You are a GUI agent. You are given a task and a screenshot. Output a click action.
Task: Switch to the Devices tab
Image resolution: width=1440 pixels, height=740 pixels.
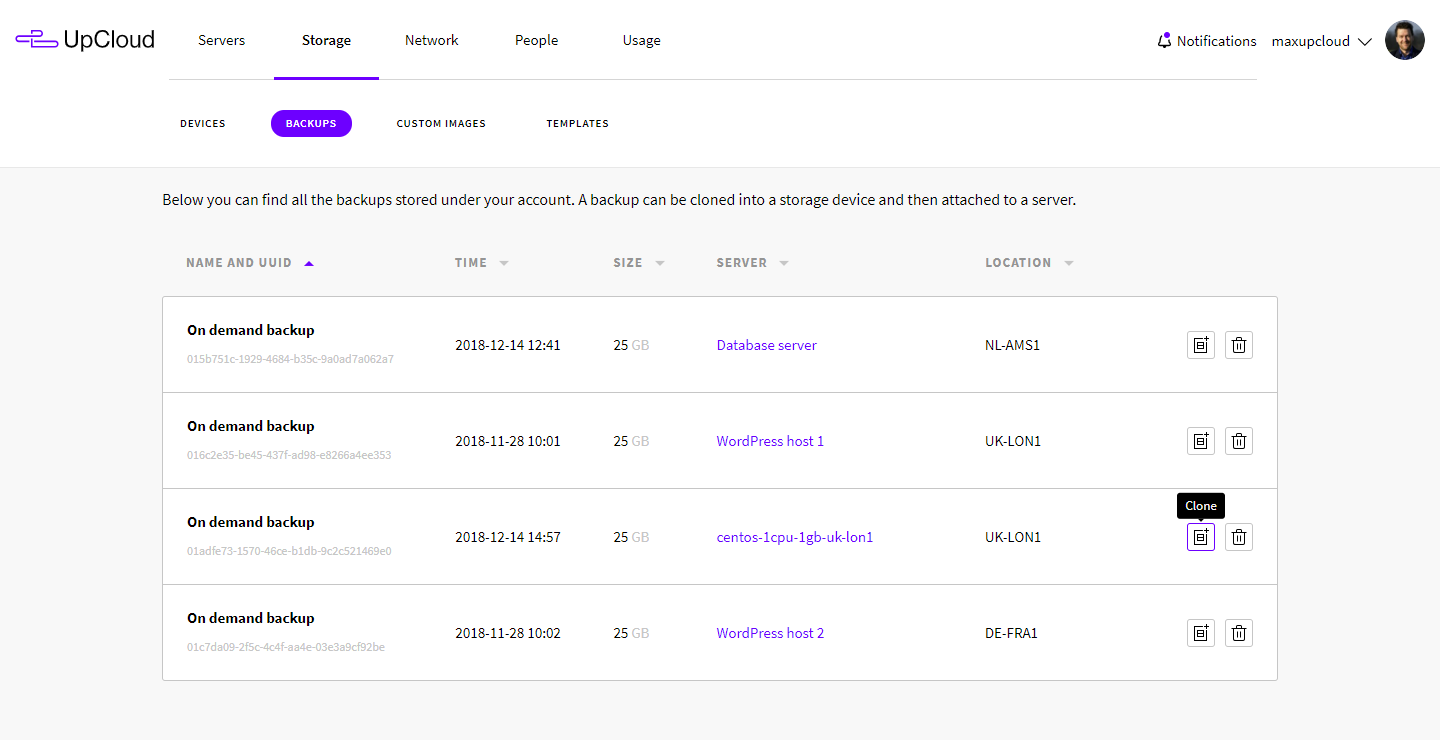tap(203, 123)
